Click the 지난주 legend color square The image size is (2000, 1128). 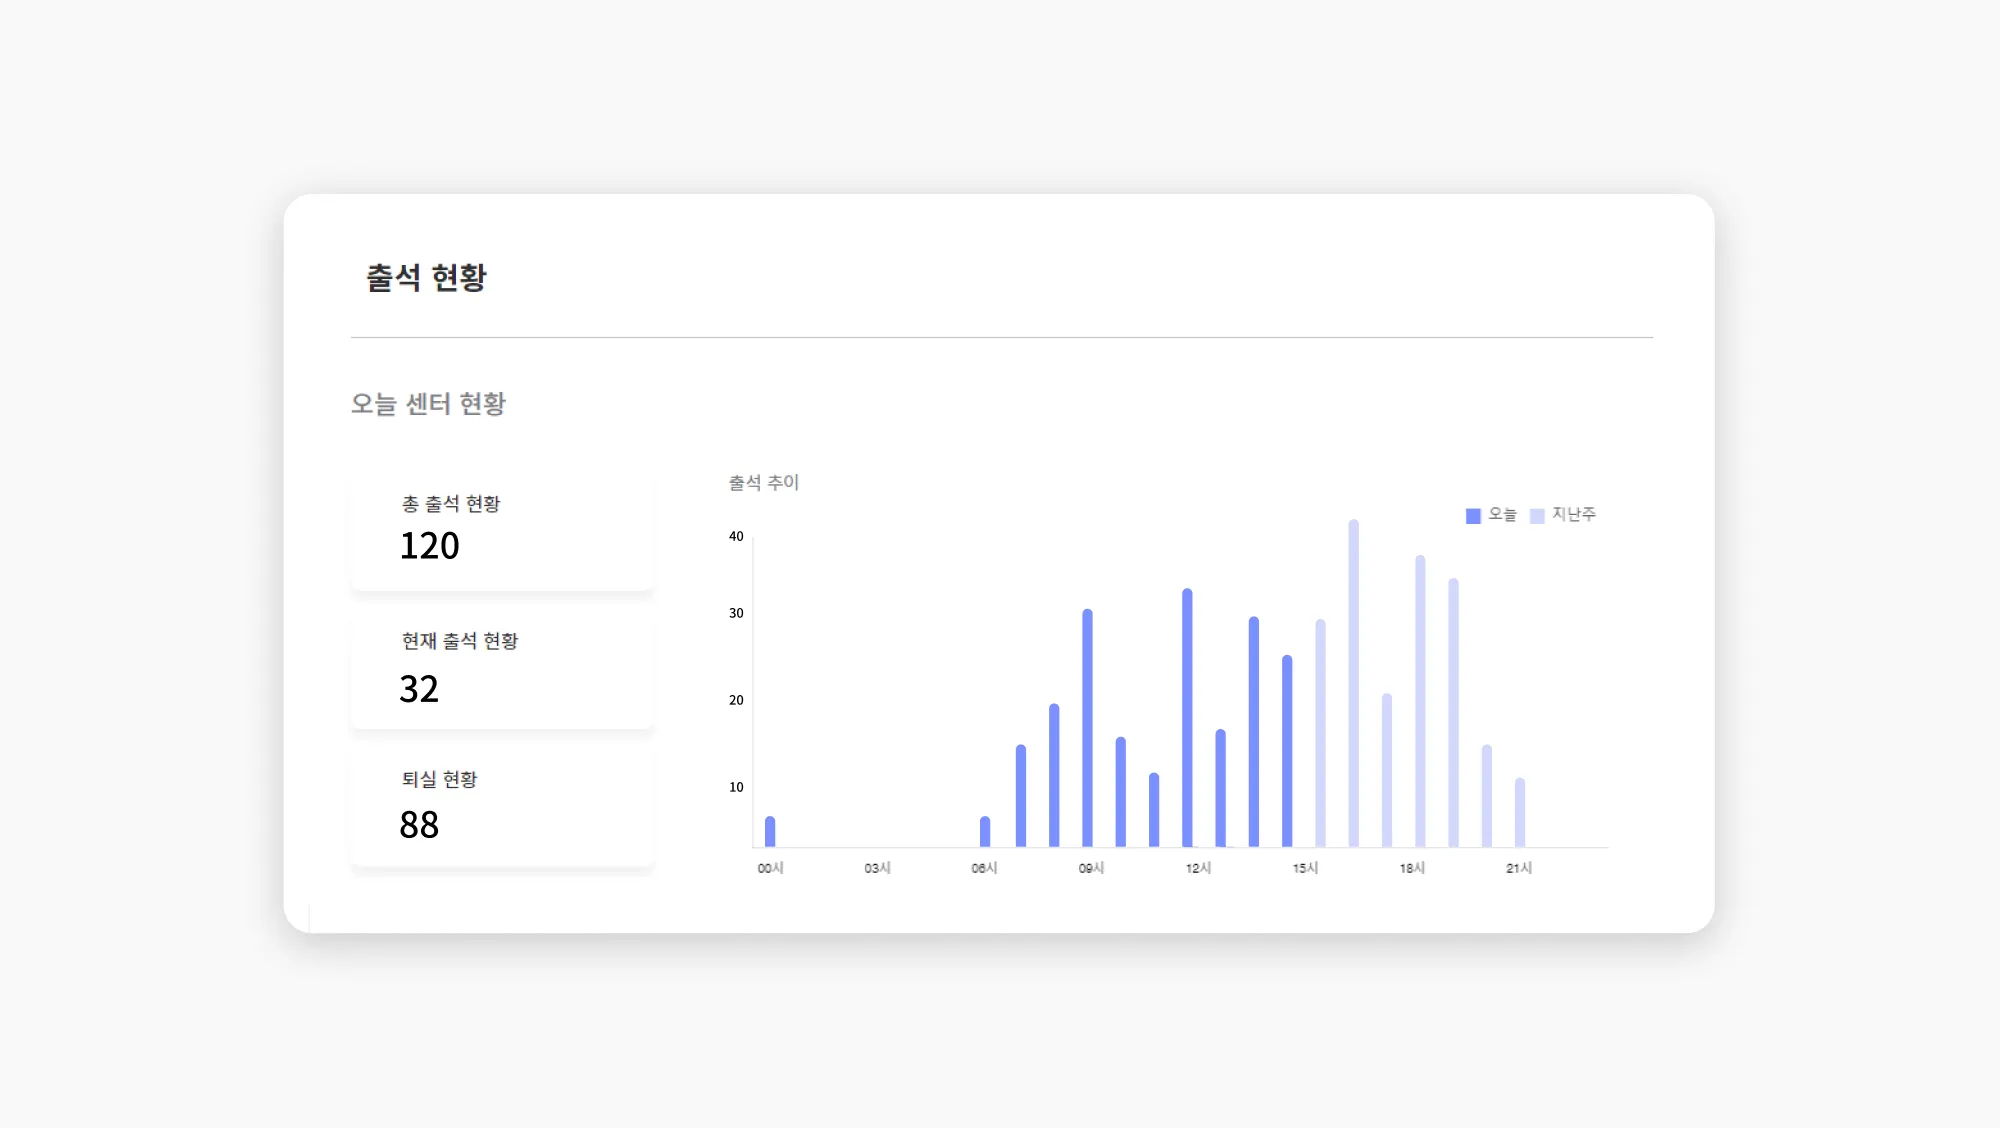point(1537,516)
